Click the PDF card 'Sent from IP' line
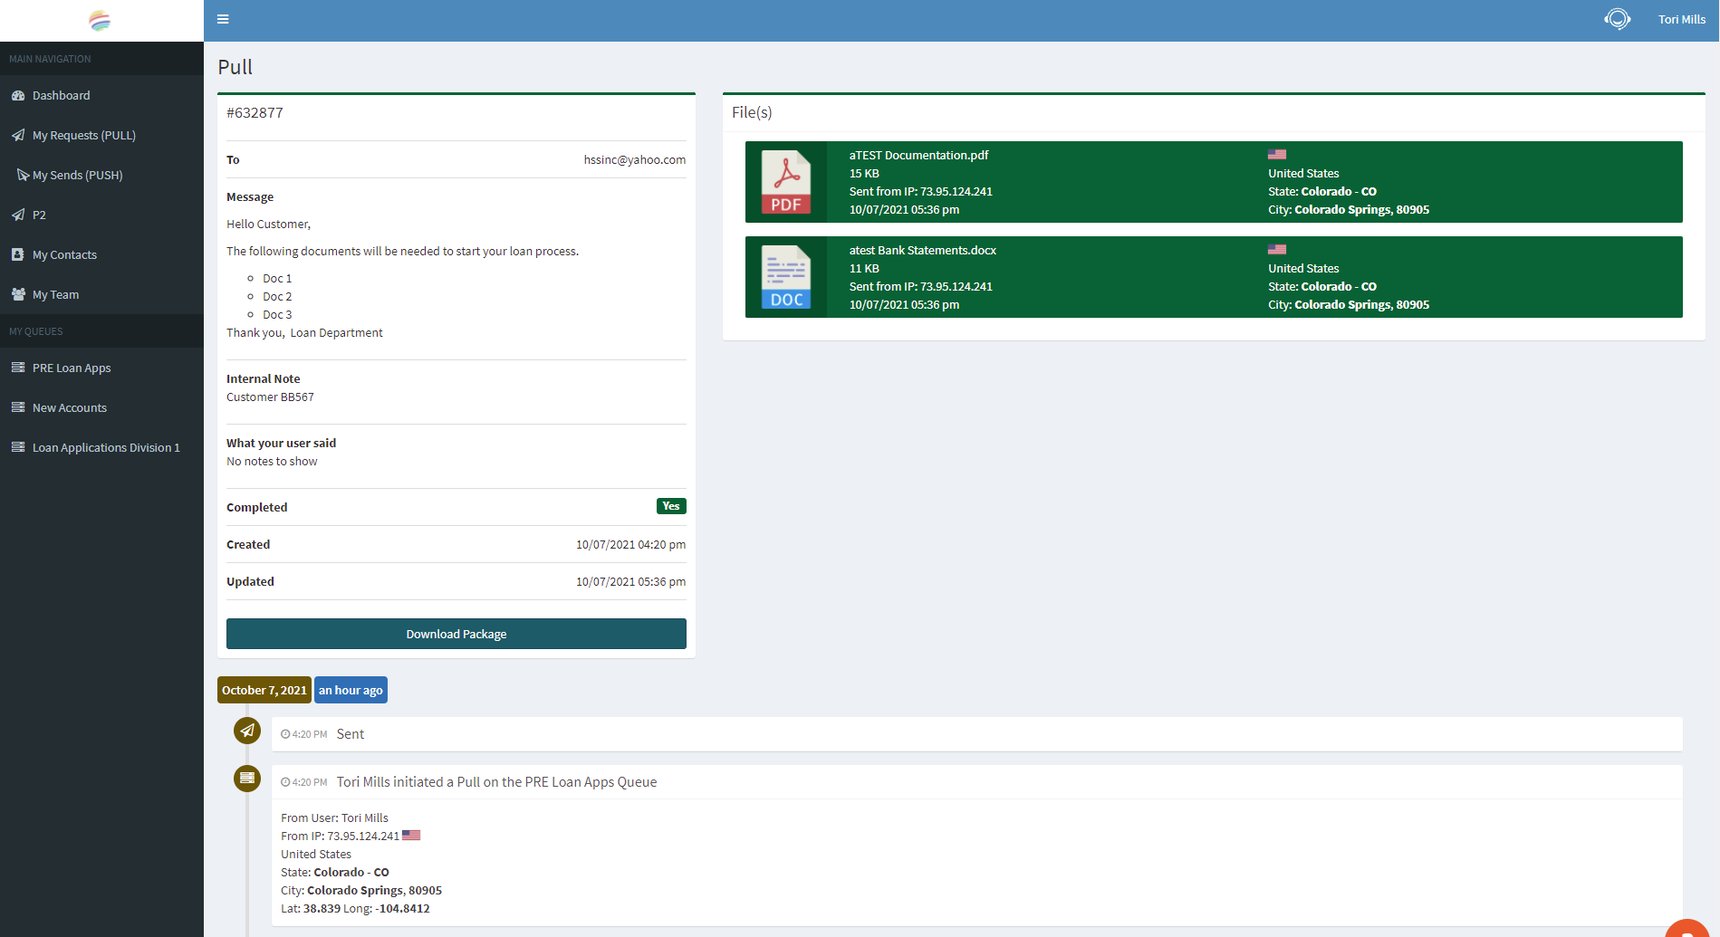The width and height of the screenshot is (1720, 937). pyautogui.click(x=921, y=192)
